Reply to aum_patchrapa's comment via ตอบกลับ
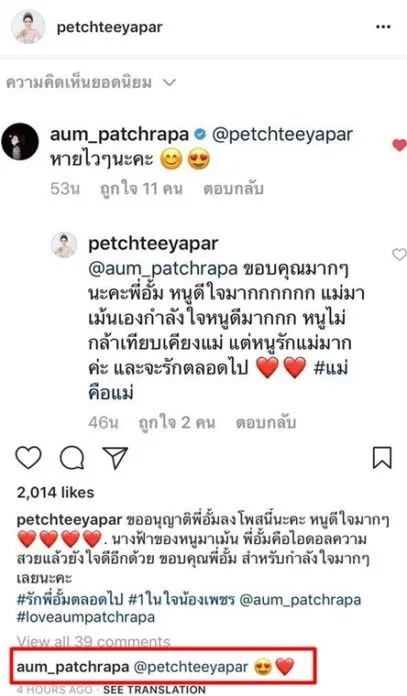 click(x=233, y=189)
